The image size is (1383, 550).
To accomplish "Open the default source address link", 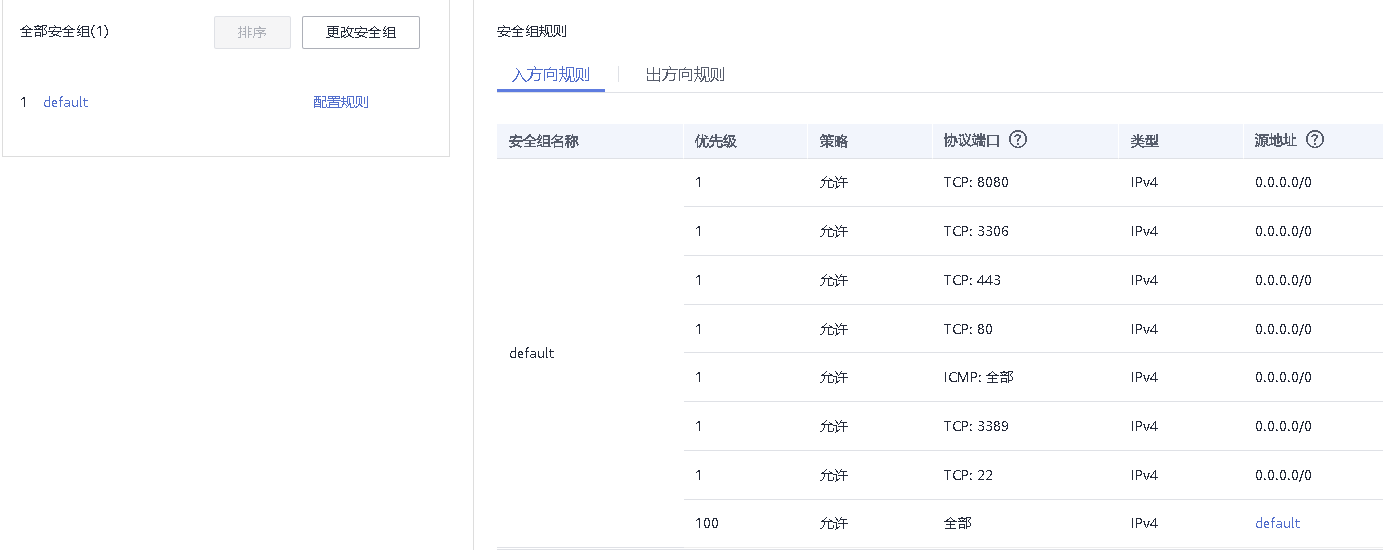I will [x=1278, y=523].
